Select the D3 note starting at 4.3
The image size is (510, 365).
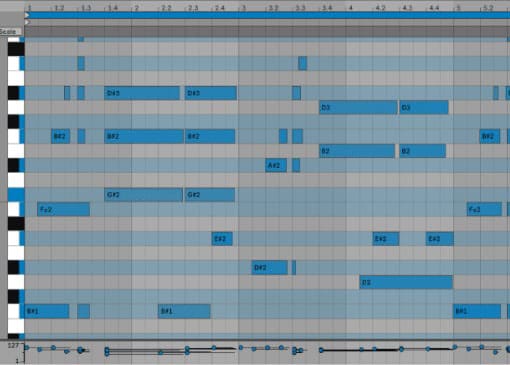(x=424, y=107)
